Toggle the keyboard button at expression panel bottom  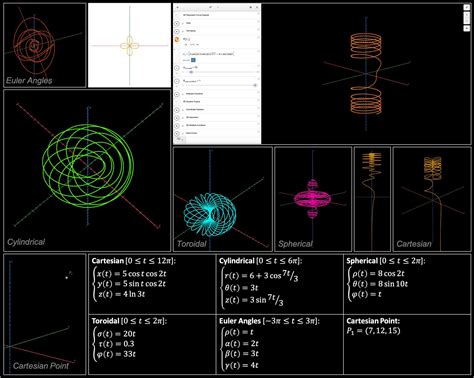(179, 139)
